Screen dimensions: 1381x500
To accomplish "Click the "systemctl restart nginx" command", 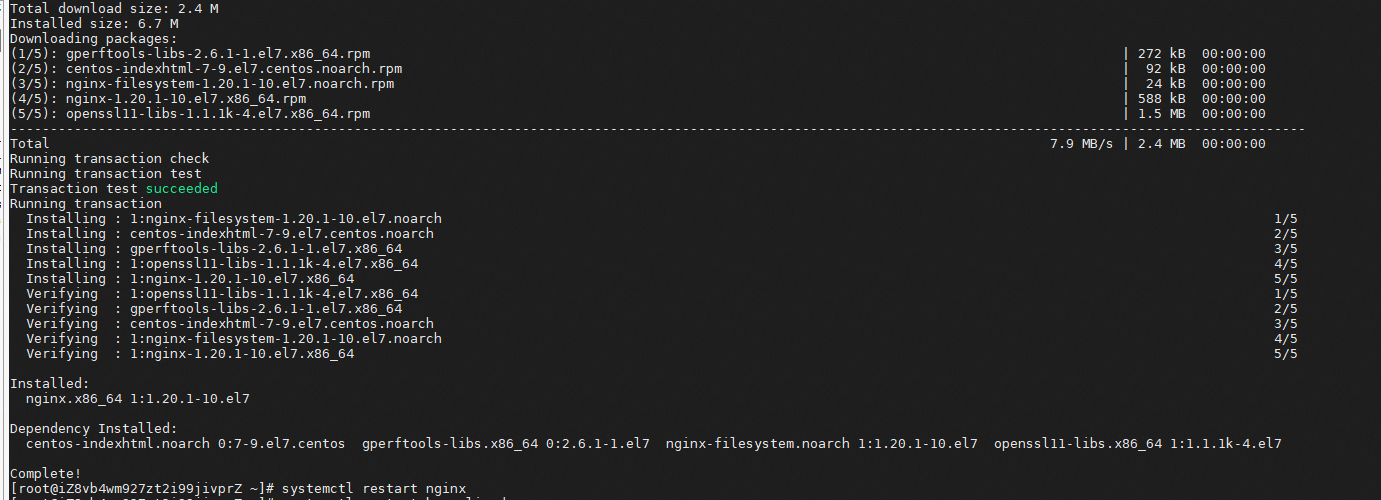I will click(x=374, y=488).
